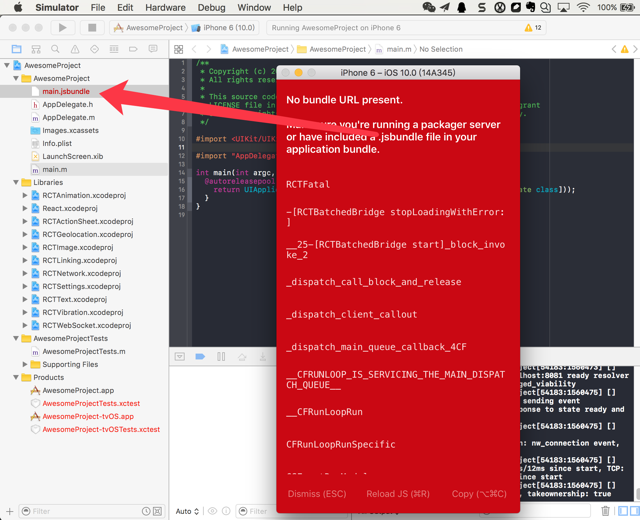Image resolution: width=640 pixels, height=520 pixels.
Task: Click the step over icon in debug bar
Action: point(242,357)
